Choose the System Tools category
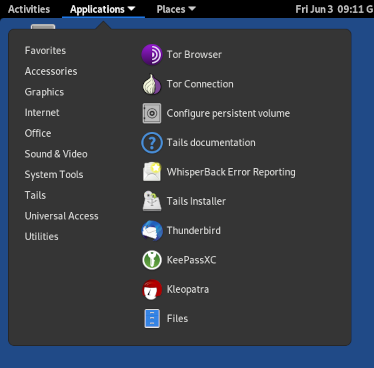 [x=54, y=175]
